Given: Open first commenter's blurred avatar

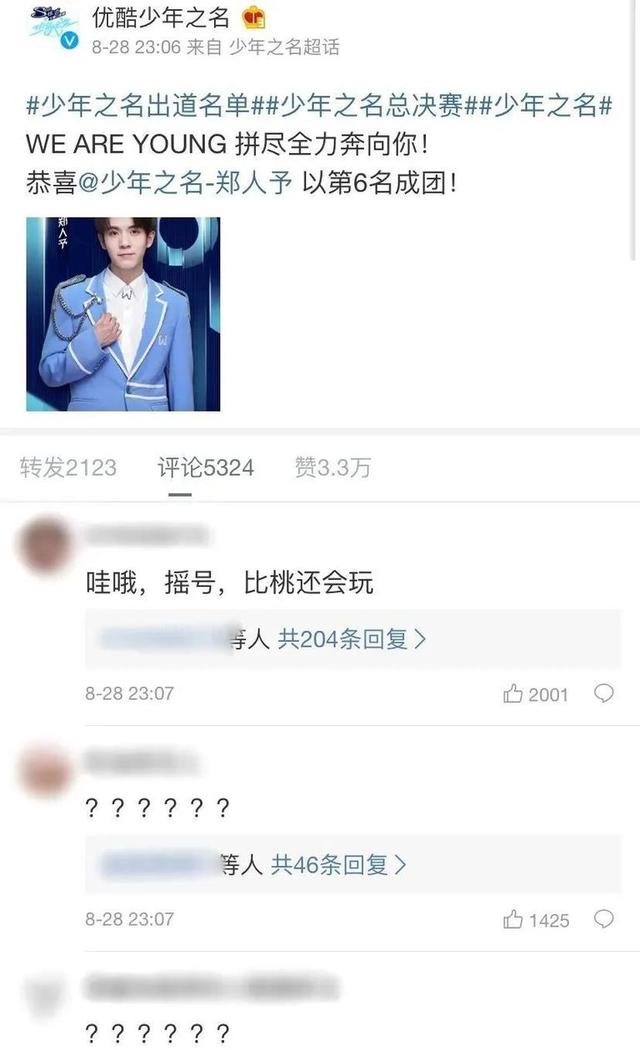Looking at the screenshot, I should (46, 546).
